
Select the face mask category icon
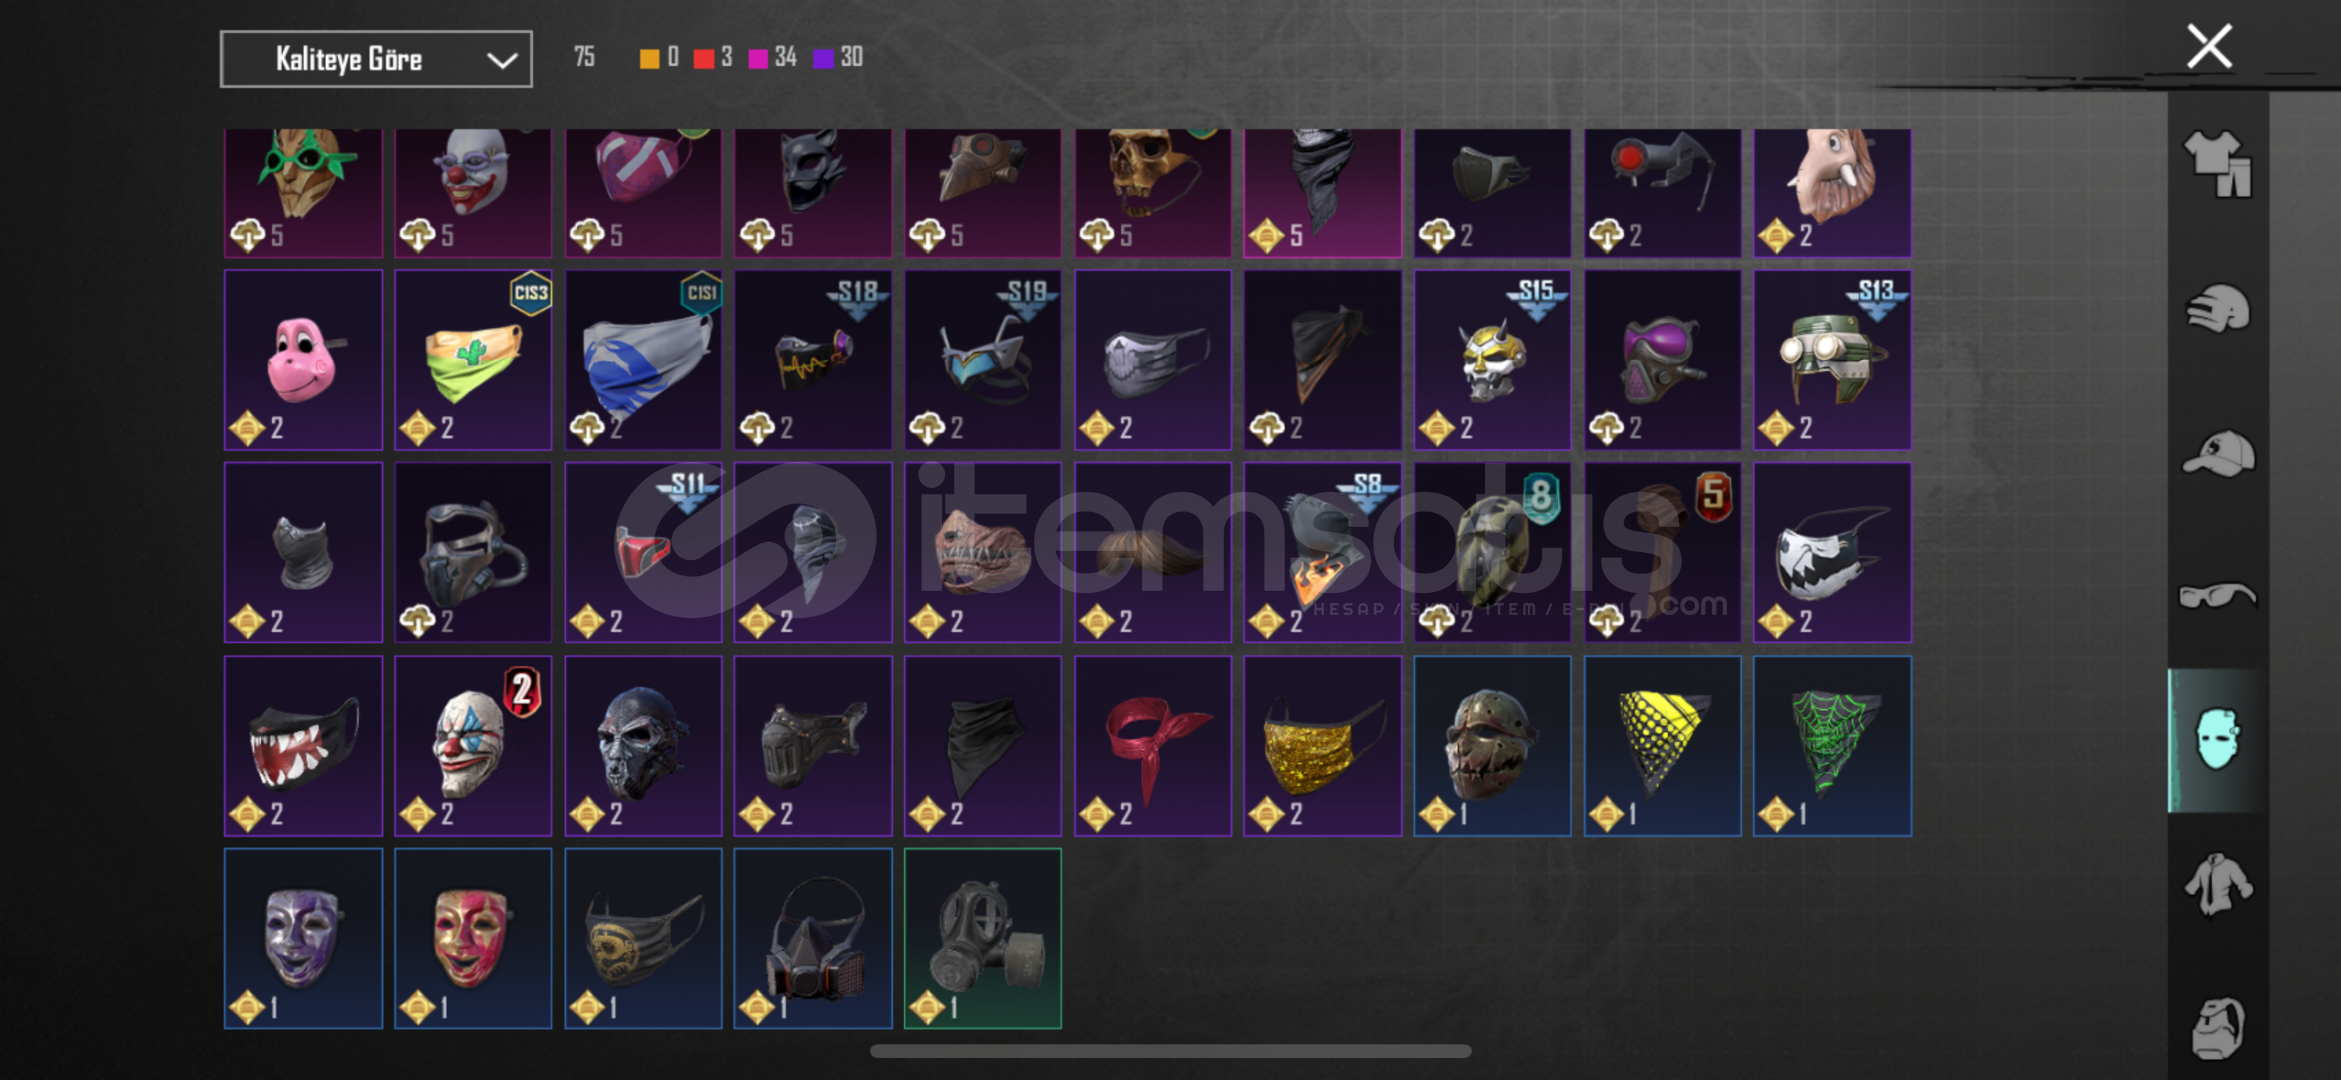pos(2218,740)
